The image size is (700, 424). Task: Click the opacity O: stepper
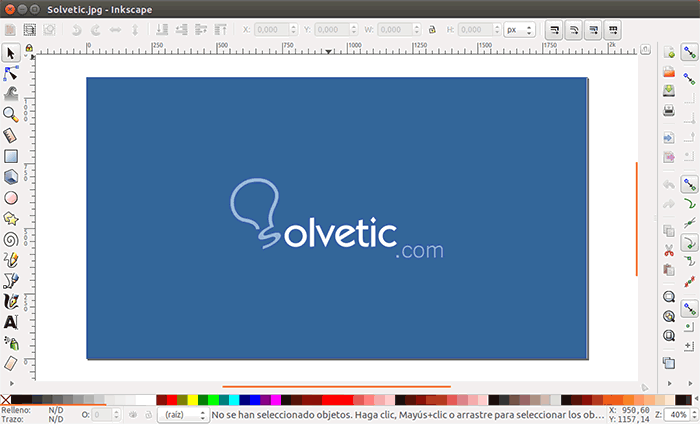pos(116,415)
